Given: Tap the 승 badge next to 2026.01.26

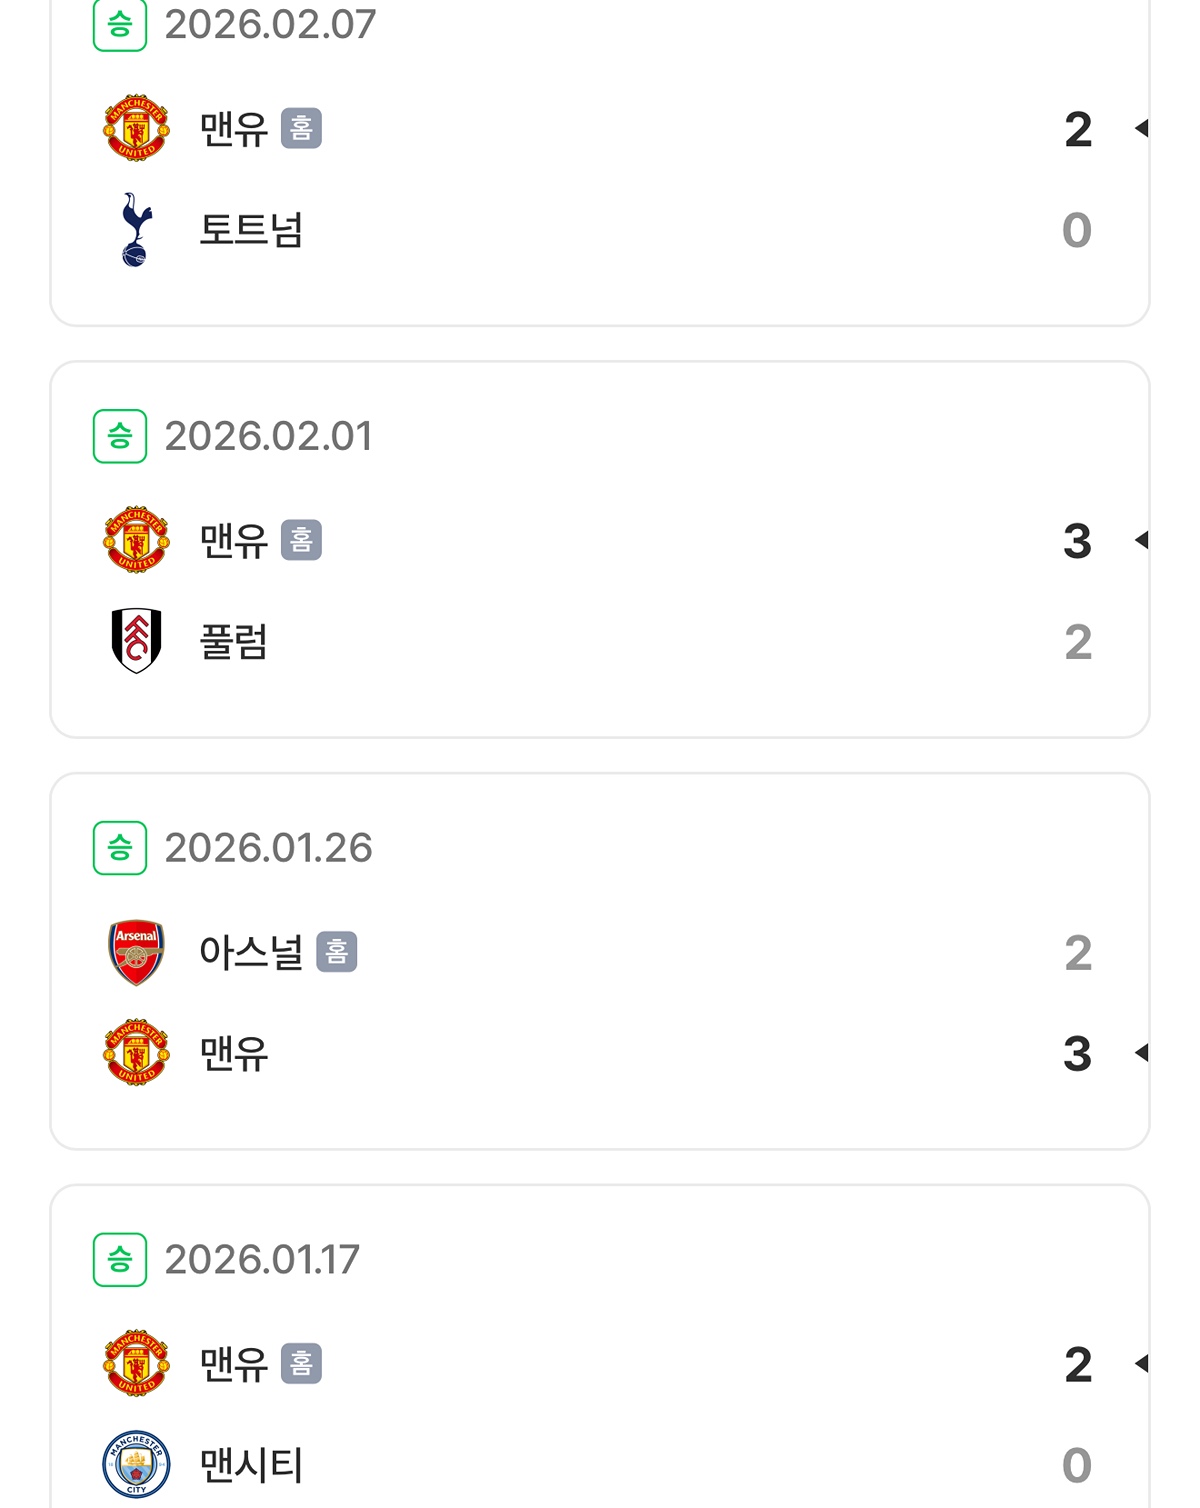Looking at the screenshot, I should [x=120, y=848].
